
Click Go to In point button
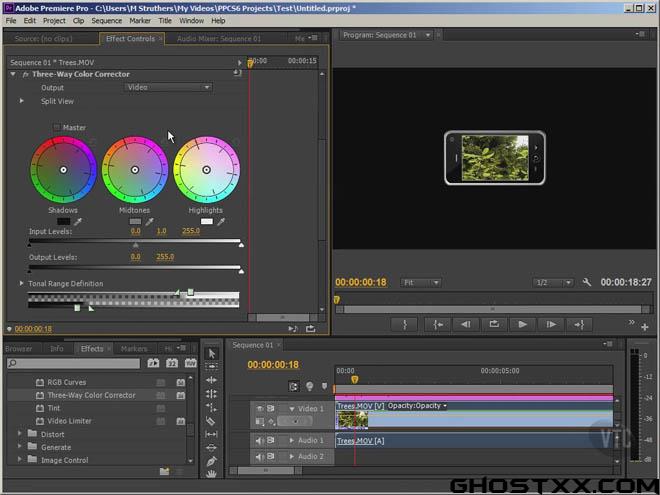(x=438, y=325)
